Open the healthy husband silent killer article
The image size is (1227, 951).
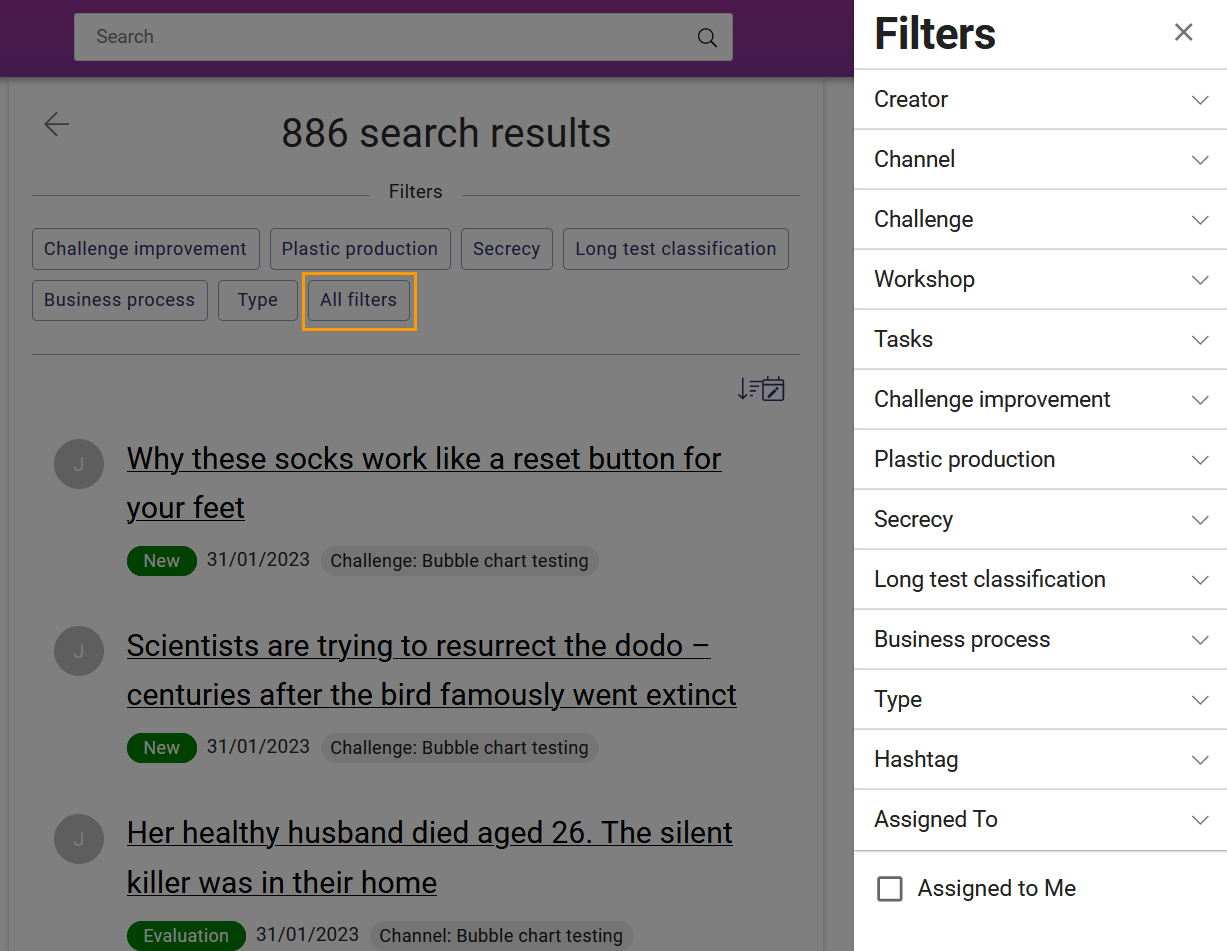430,857
